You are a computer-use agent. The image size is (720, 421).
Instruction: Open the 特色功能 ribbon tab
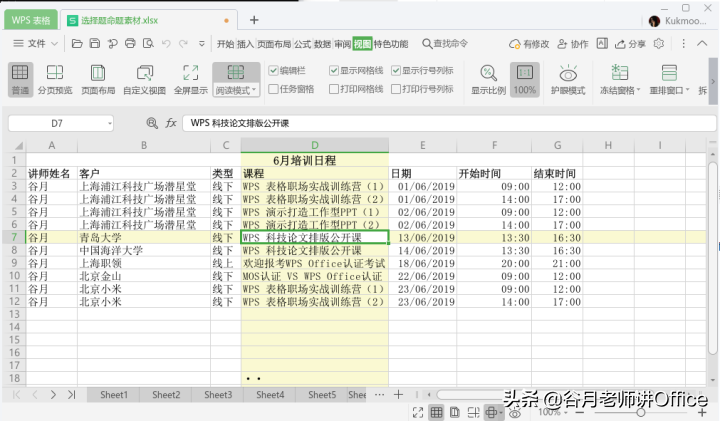pos(391,44)
